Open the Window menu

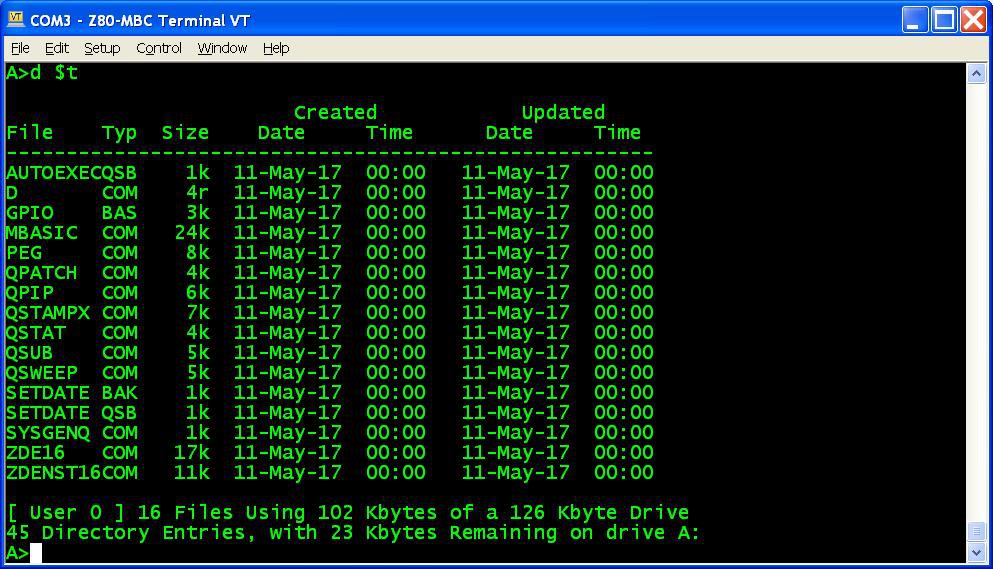pos(222,48)
